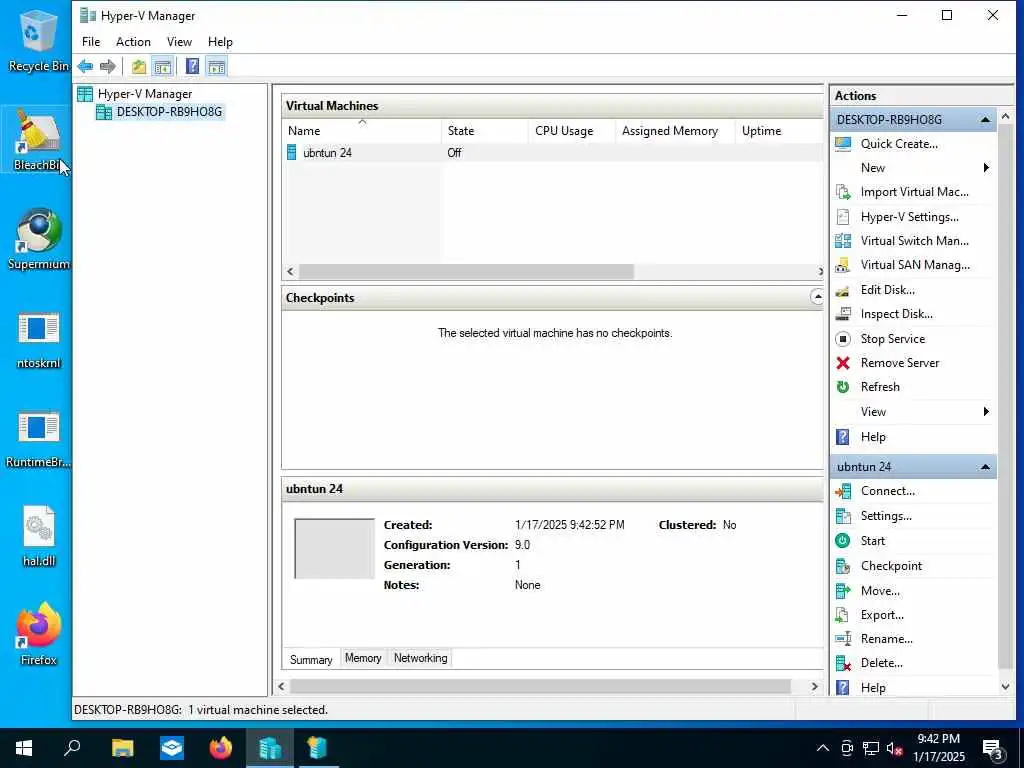Click Move action for ubntun 24
The width and height of the screenshot is (1024, 768).
880,591
